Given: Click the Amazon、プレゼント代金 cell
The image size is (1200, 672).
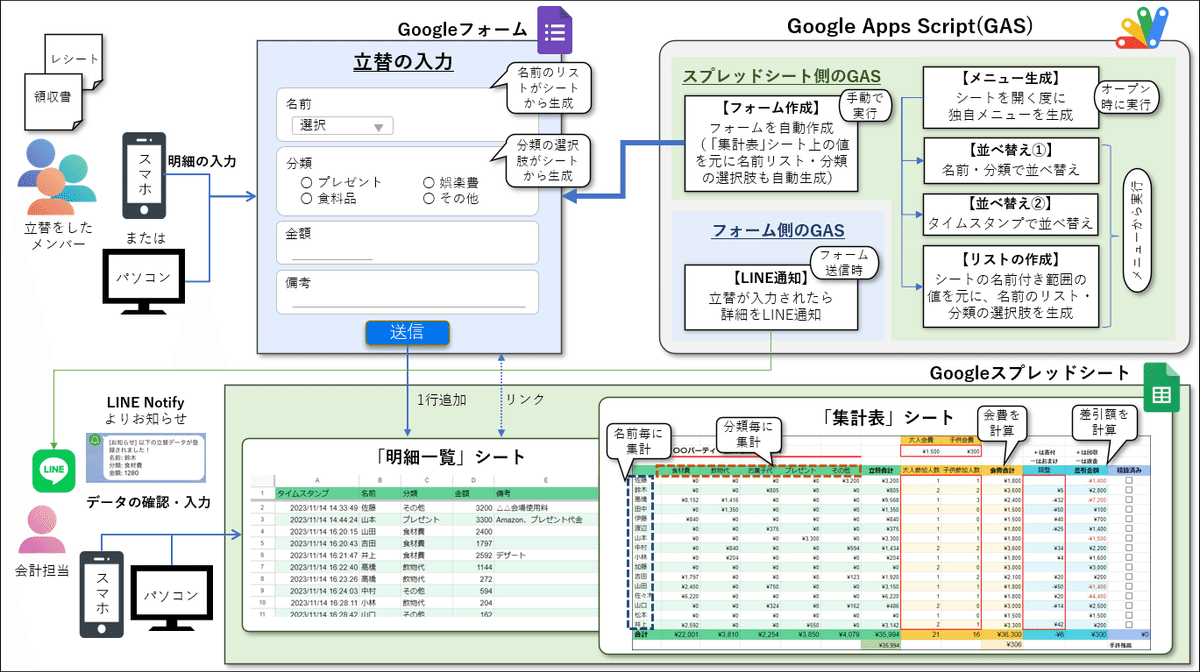Looking at the screenshot, I should (545, 519).
